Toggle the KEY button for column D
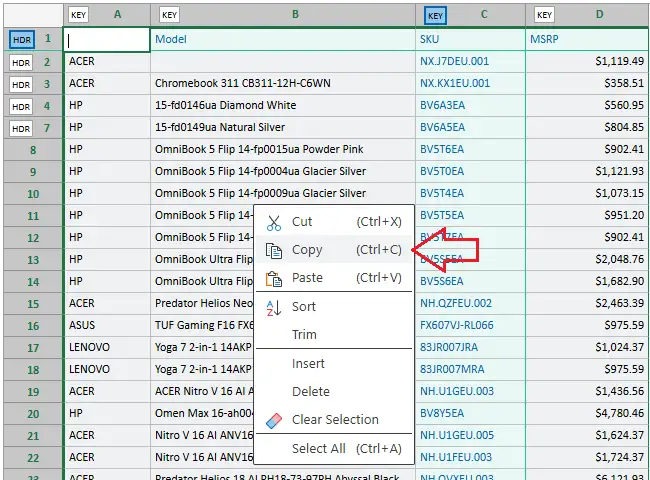The image size is (650, 480). (x=544, y=15)
